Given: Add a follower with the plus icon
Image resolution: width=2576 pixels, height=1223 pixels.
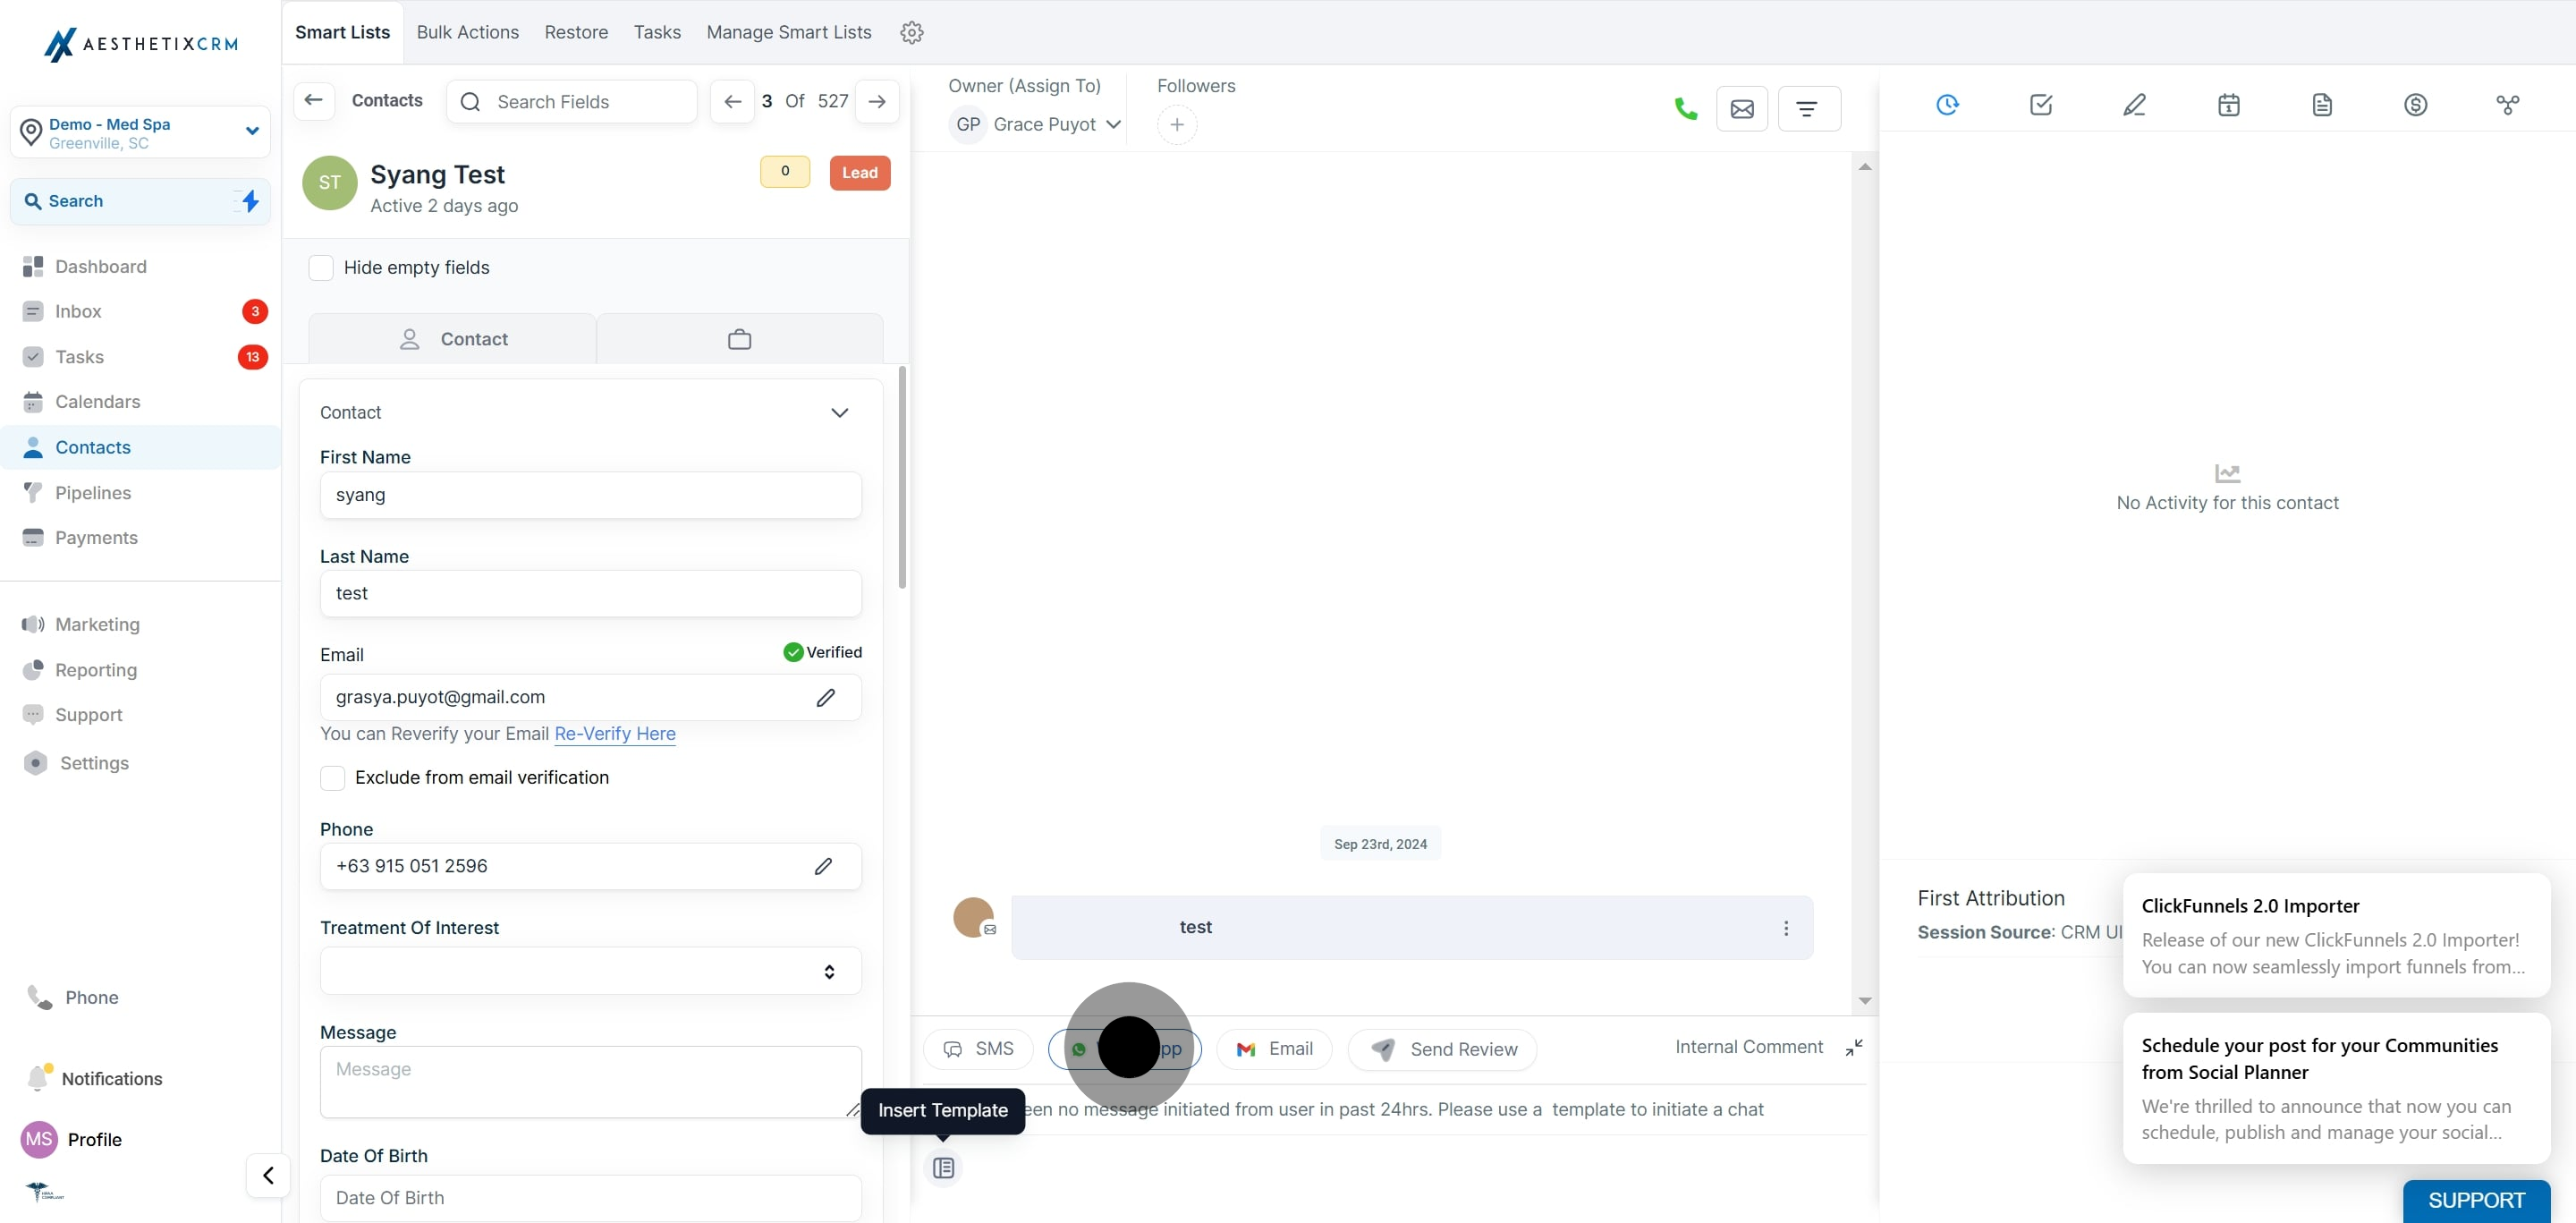Looking at the screenshot, I should pyautogui.click(x=1177, y=125).
